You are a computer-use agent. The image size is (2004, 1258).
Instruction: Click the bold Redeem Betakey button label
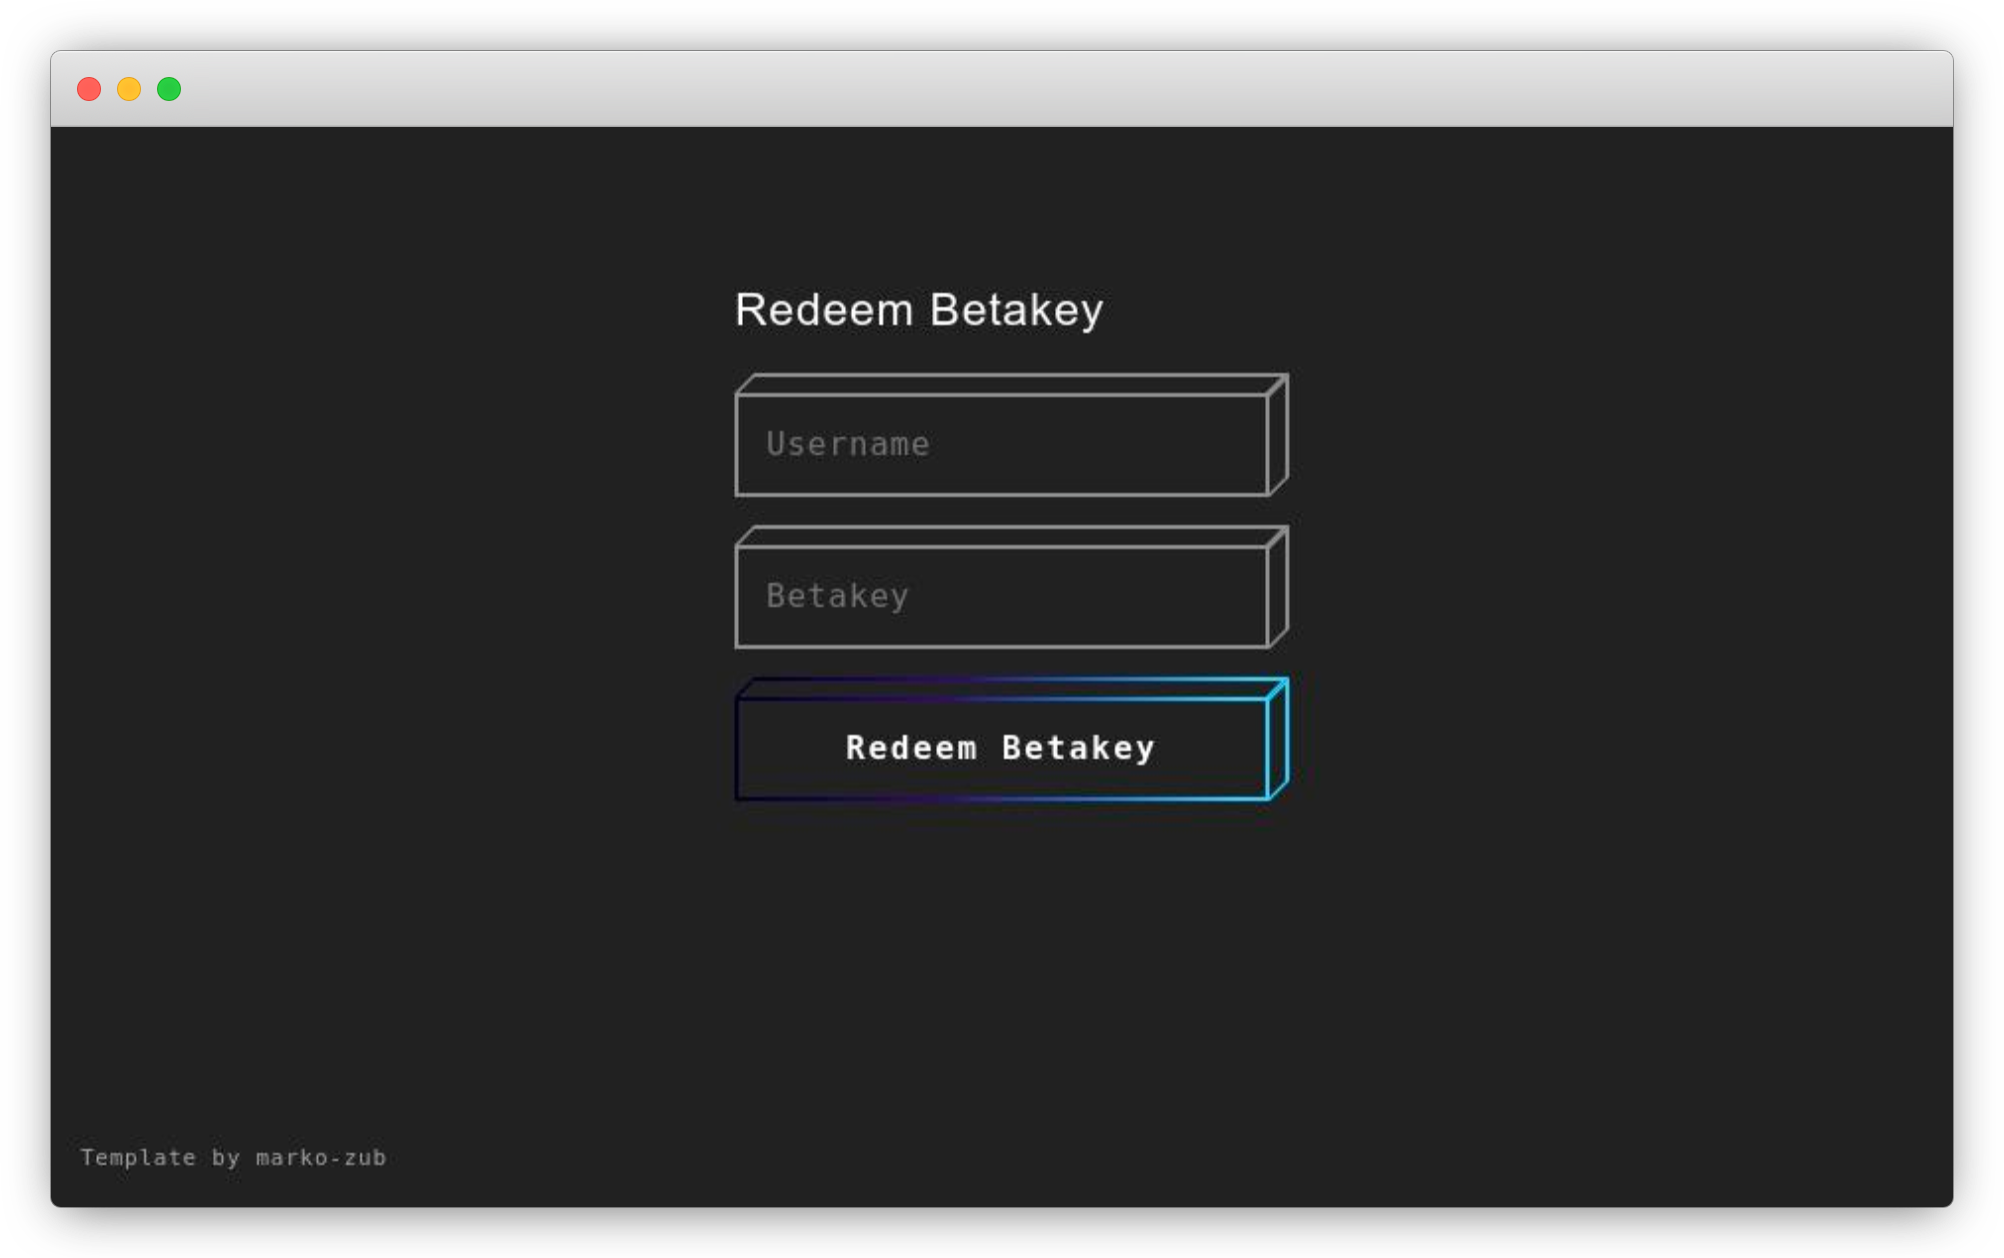(1001, 748)
